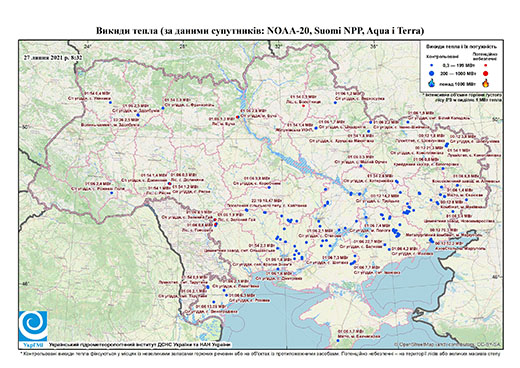Click the red fire marker near Kyiv
Screen dimensions: 520x368
coord(237,117)
